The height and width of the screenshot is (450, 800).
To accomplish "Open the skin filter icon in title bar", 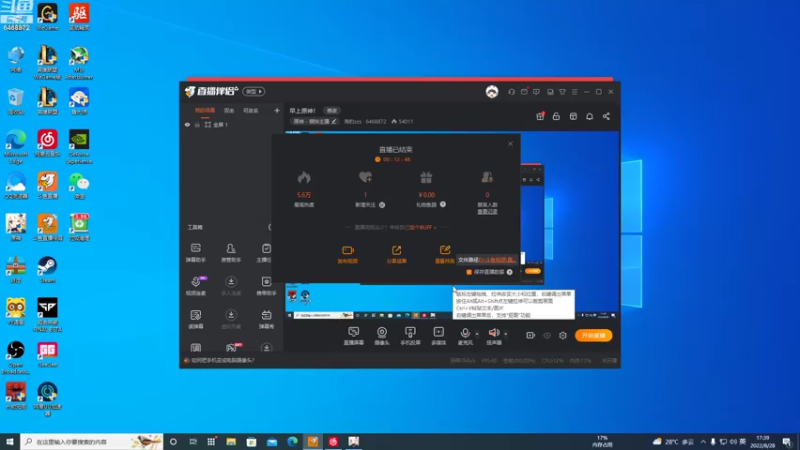I will coord(562,92).
